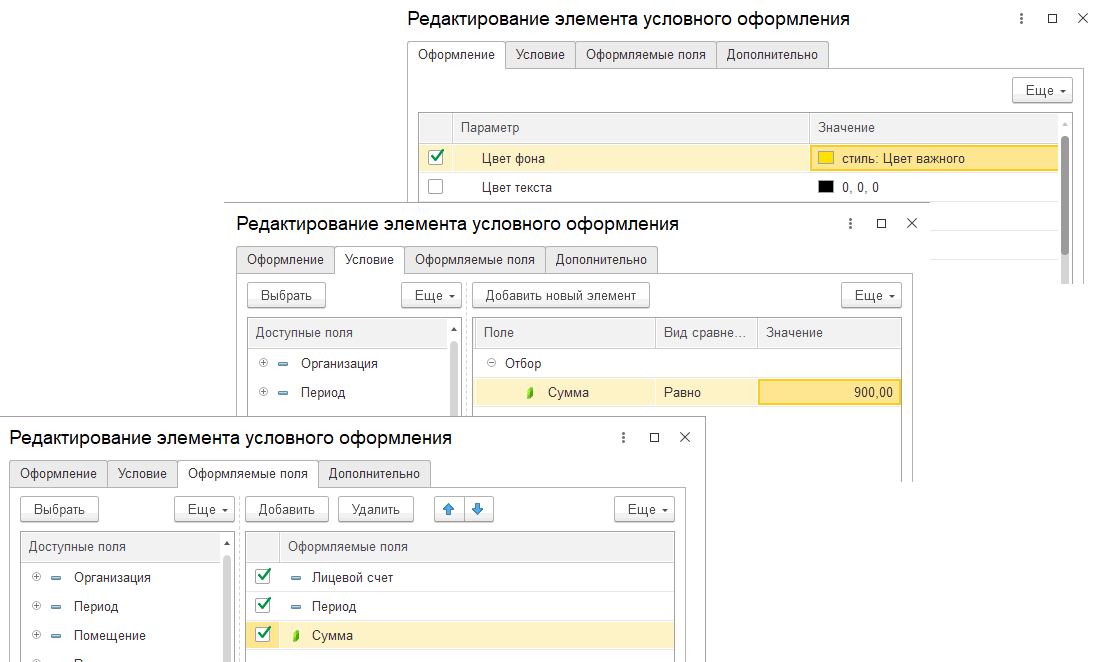Click the yellow Цвет важного color swatch
The height and width of the screenshot is (662, 1105).
click(x=826, y=158)
